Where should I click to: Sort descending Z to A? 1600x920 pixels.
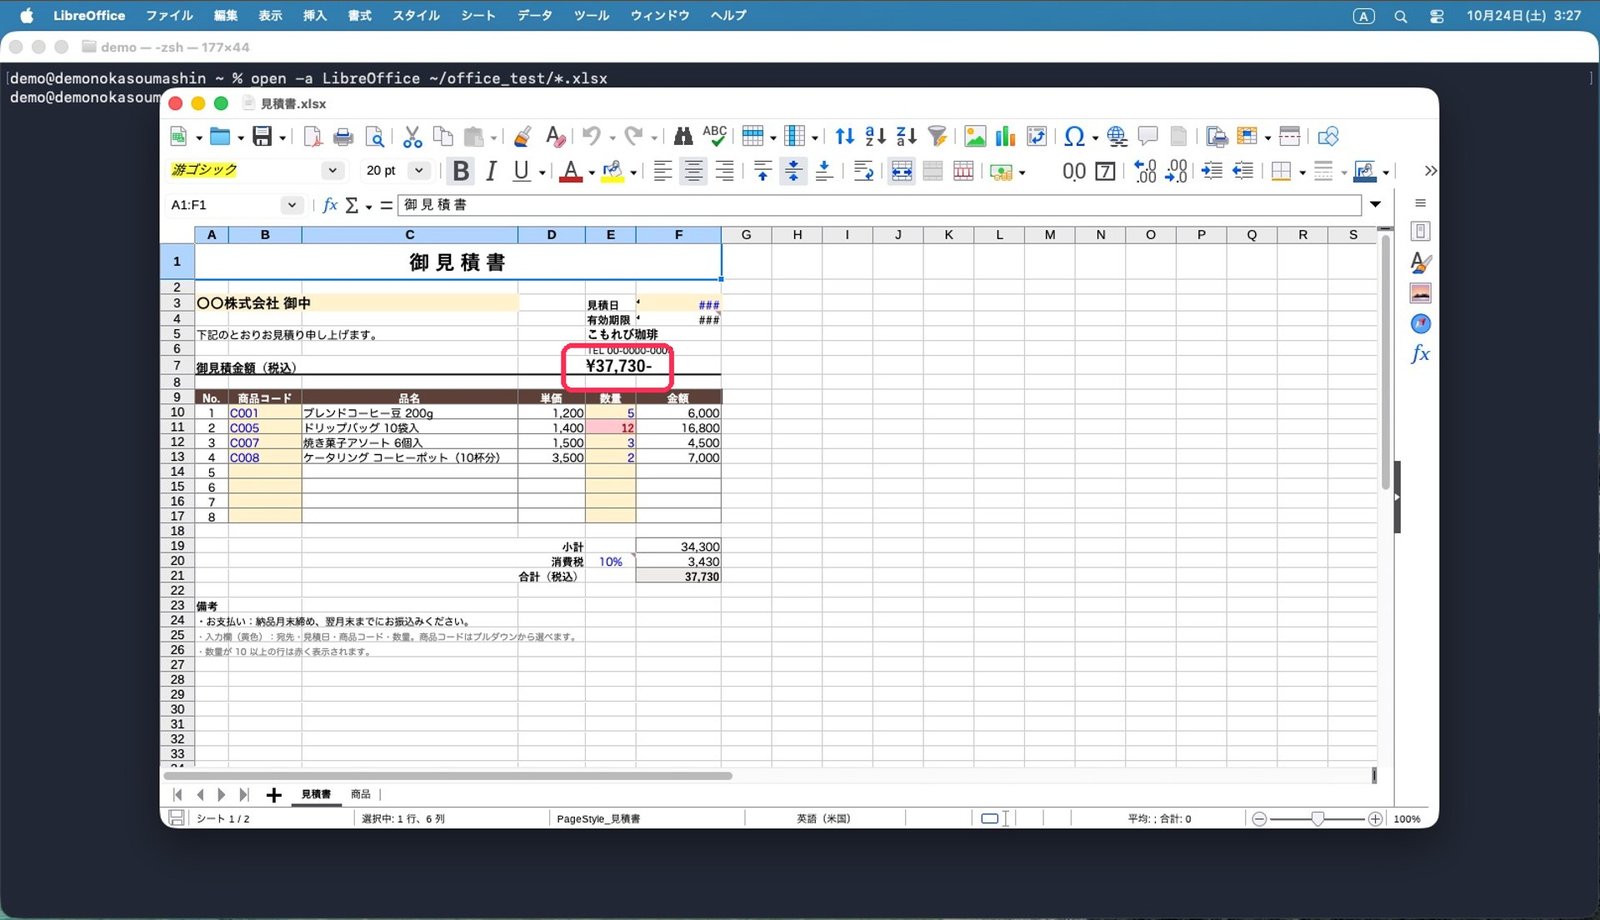point(906,137)
